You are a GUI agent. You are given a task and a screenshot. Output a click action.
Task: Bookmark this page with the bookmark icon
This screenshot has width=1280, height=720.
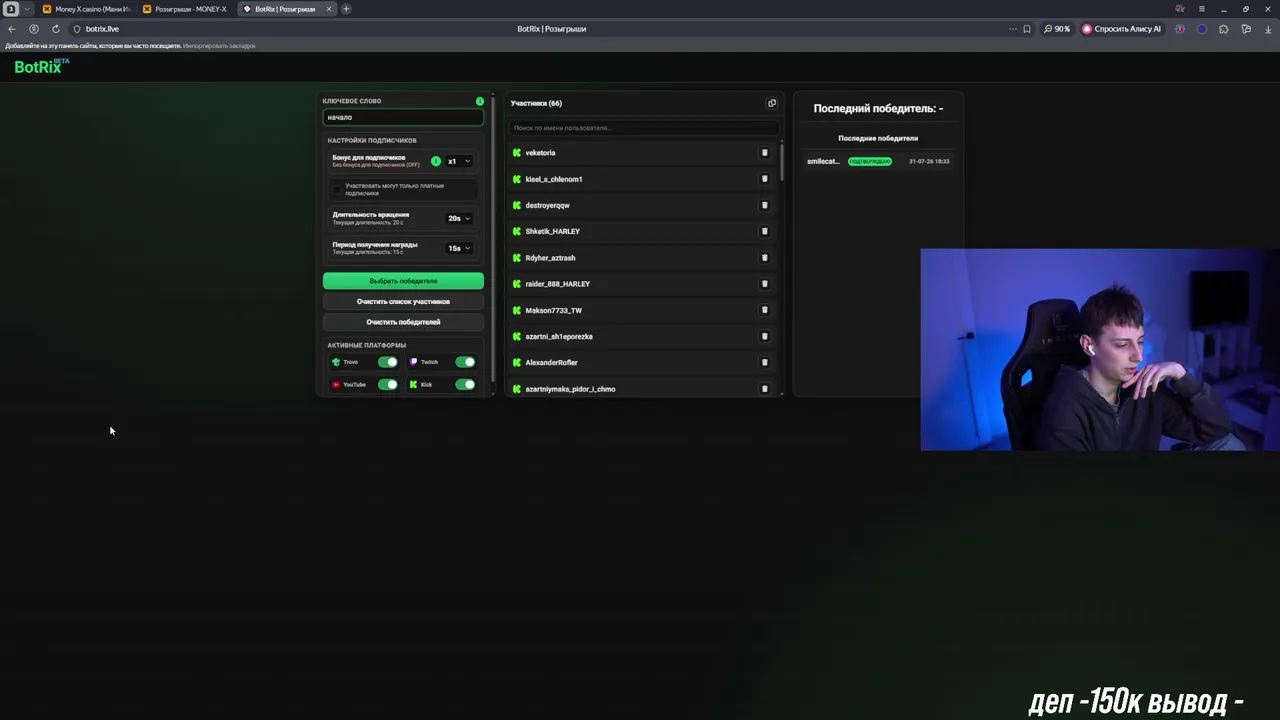(1027, 29)
